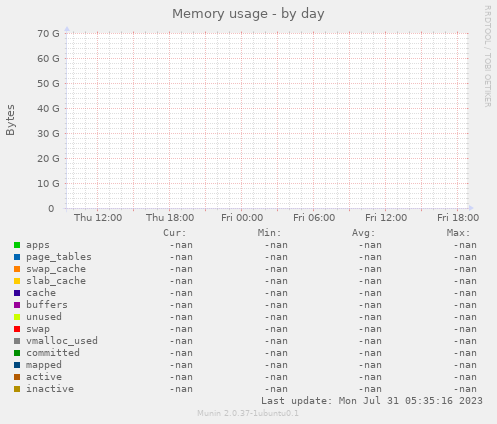Click the unused lime legend swatch
This screenshot has height=424, width=497.
coord(17,317)
